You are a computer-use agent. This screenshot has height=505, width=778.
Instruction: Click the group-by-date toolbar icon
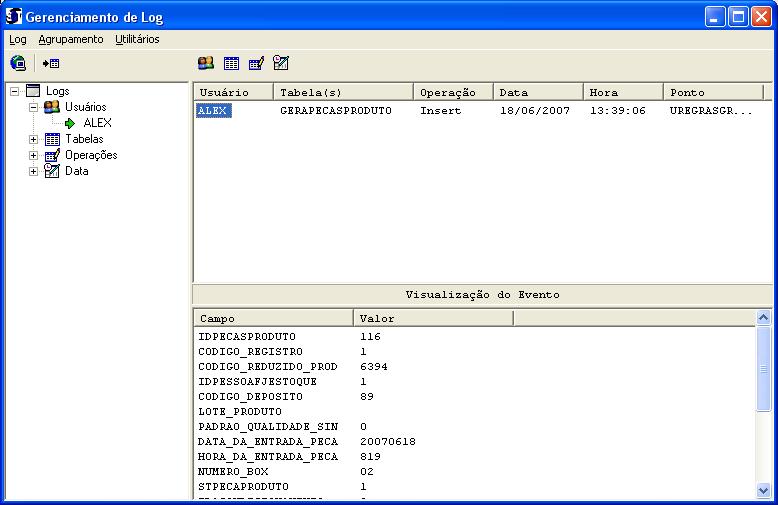281,63
